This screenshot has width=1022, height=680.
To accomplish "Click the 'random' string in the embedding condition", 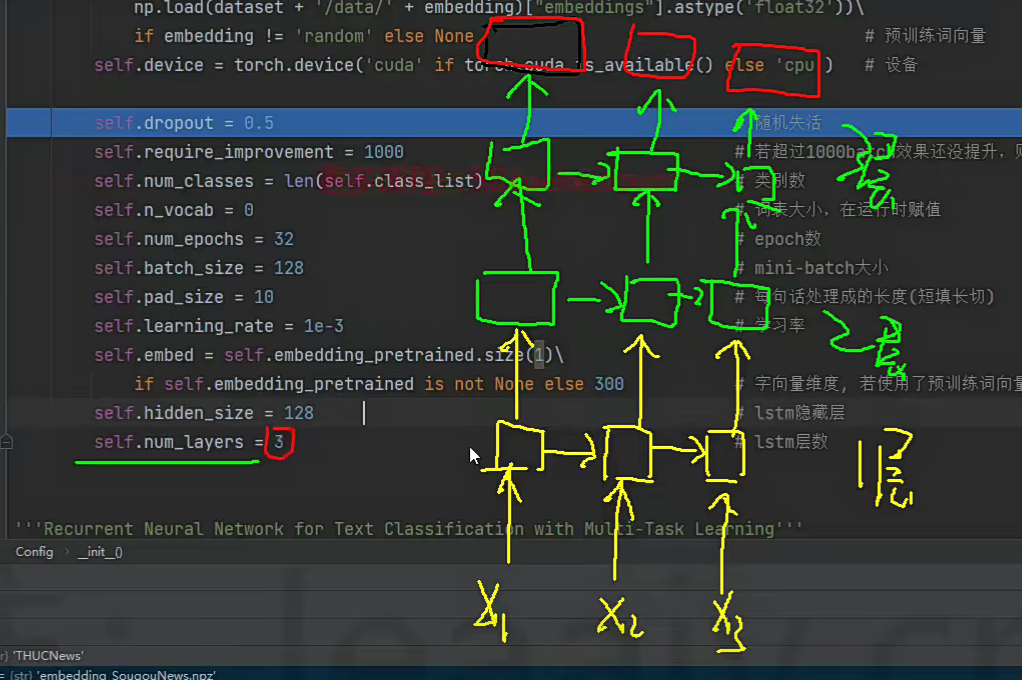I will point(341,36).
